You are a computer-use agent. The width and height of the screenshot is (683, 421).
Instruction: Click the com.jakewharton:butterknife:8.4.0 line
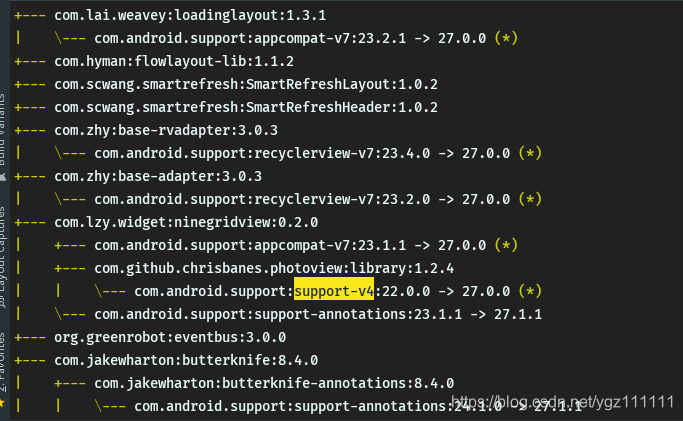point(186,360)
